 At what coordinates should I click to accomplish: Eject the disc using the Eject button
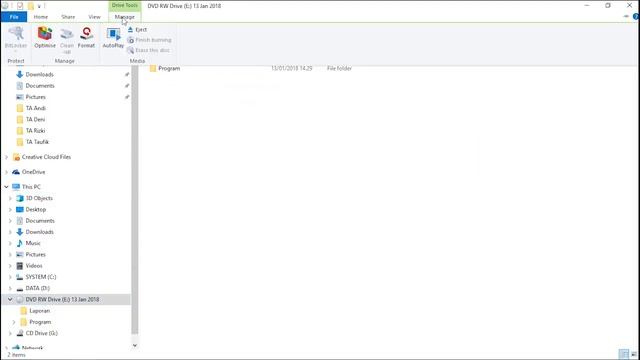137,30
